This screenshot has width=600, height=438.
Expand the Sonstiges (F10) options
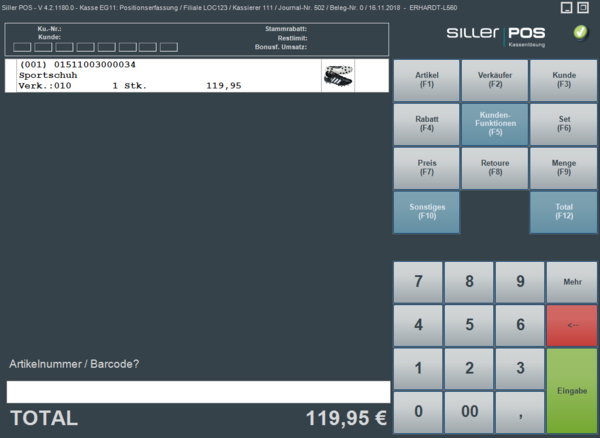427,211
